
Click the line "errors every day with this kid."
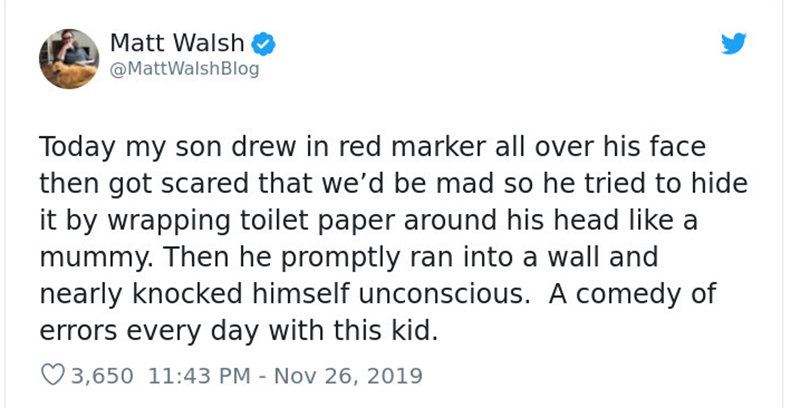tap(239, 332)
